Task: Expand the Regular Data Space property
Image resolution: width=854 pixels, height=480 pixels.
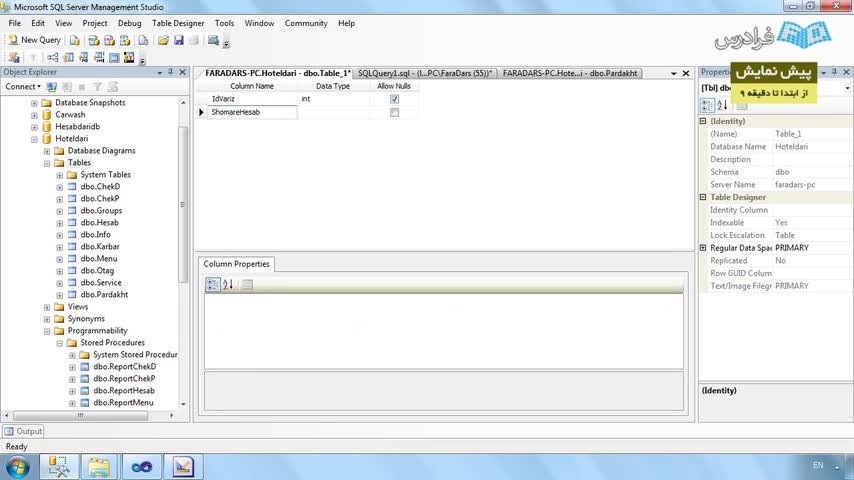Action: click(x=703, y=248)
